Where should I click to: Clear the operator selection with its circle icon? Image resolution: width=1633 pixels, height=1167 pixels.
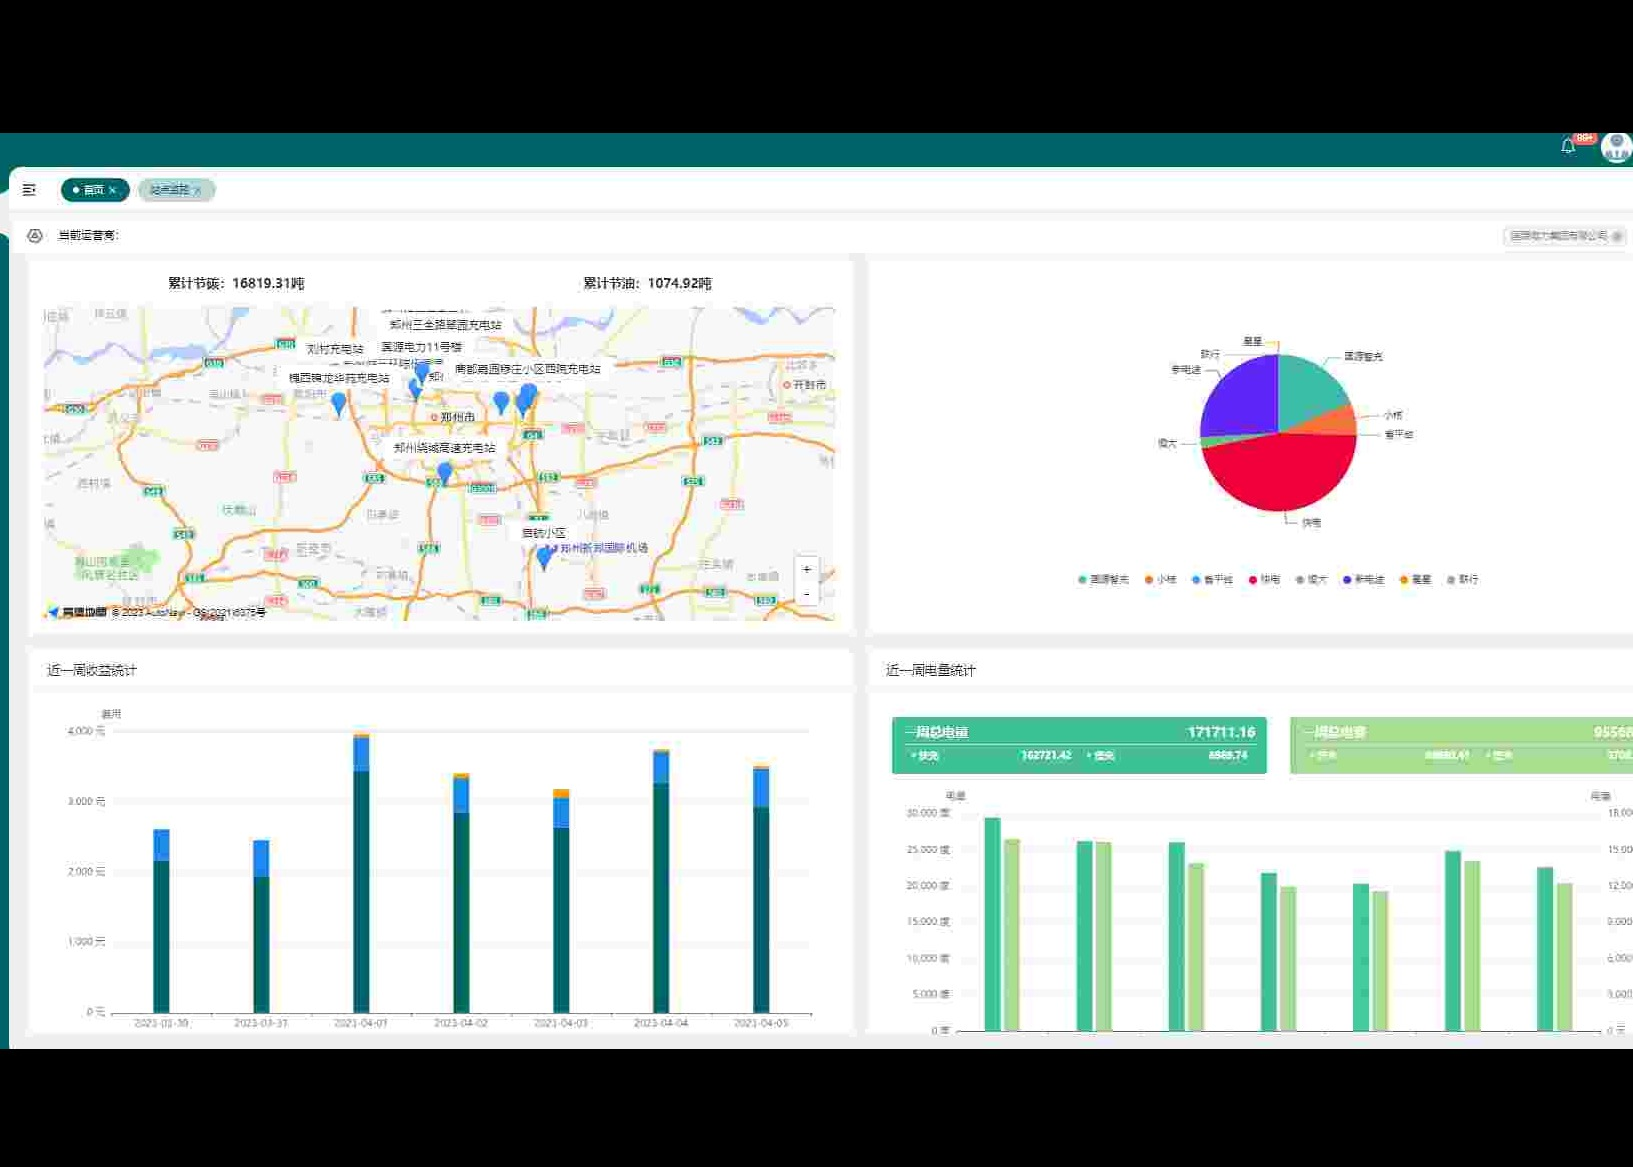(1617, 236)
